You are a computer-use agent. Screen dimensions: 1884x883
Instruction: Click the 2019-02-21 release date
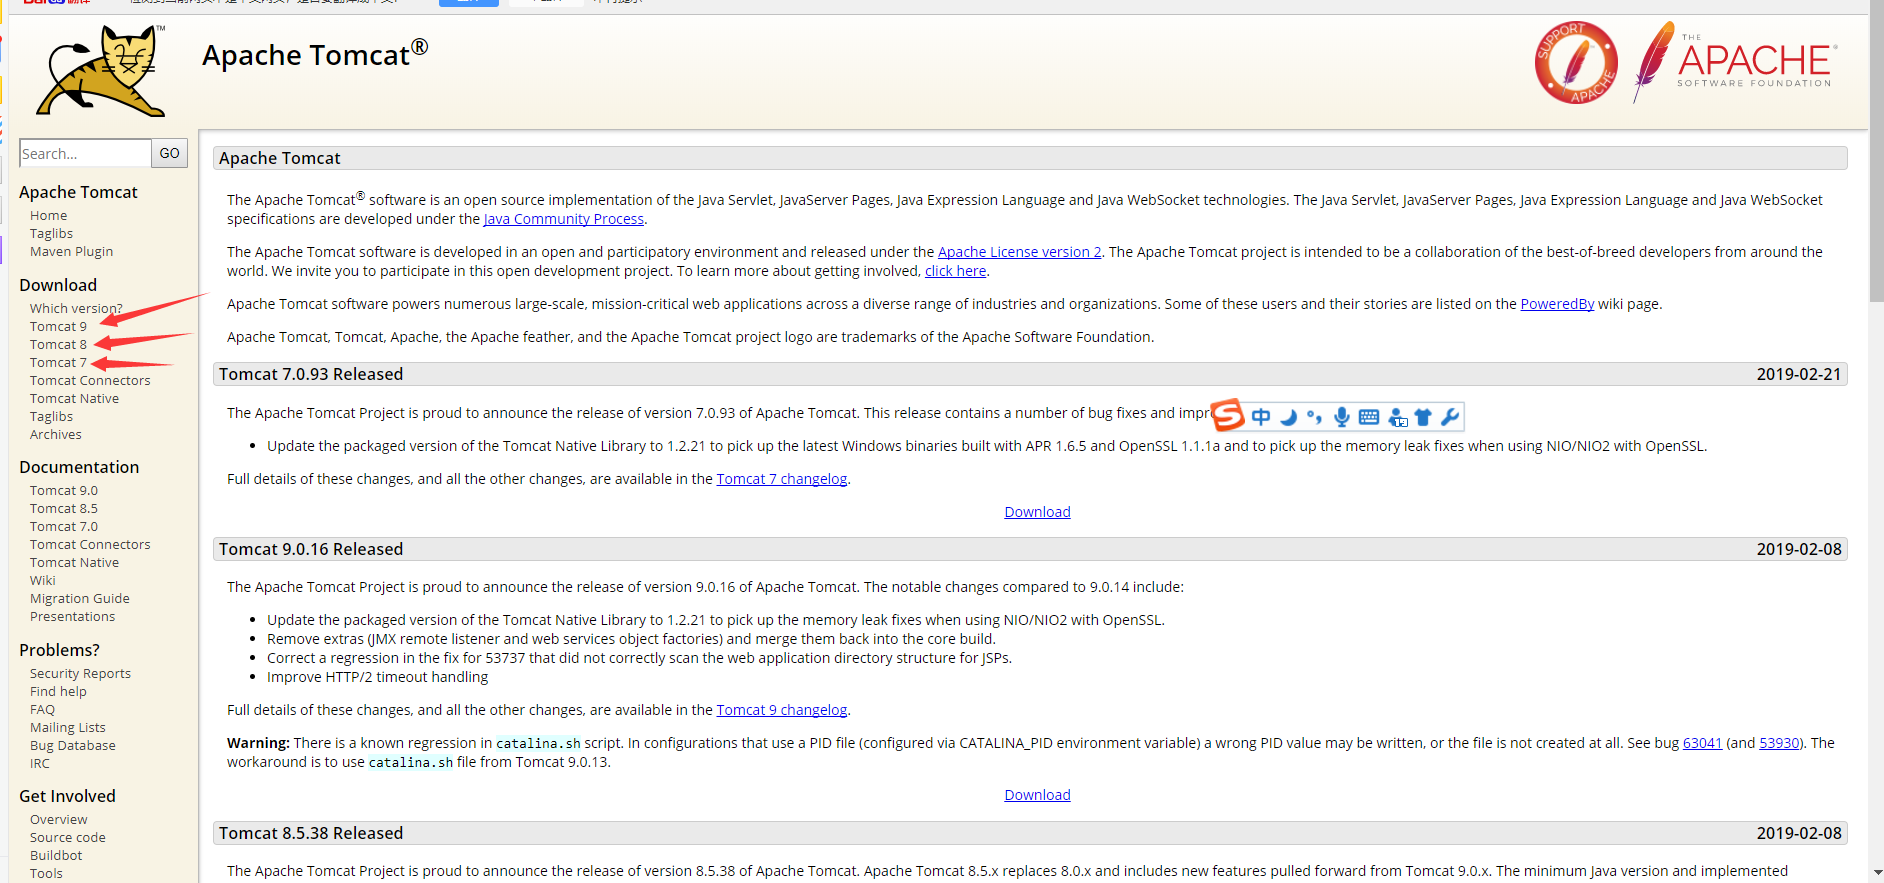[x=1798, y=374]
